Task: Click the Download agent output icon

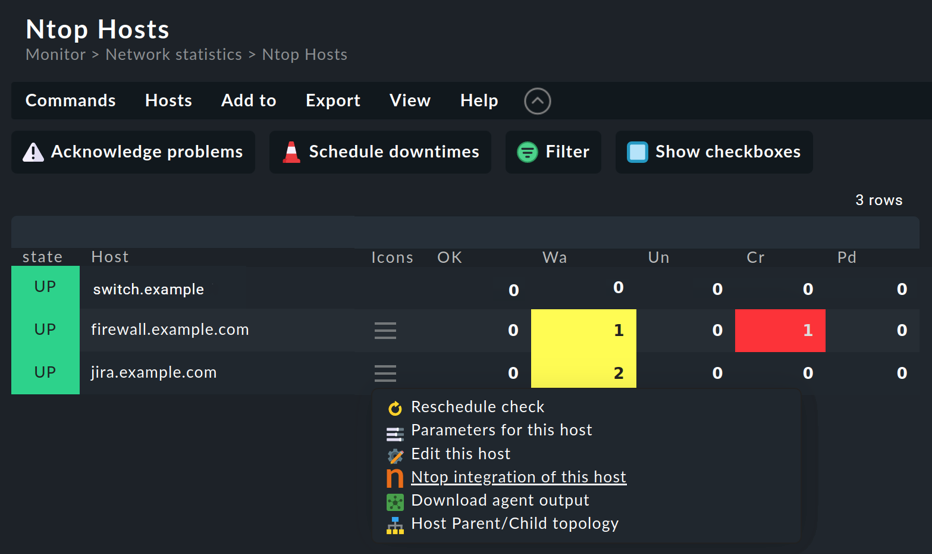Action: [x=395, y=502]
